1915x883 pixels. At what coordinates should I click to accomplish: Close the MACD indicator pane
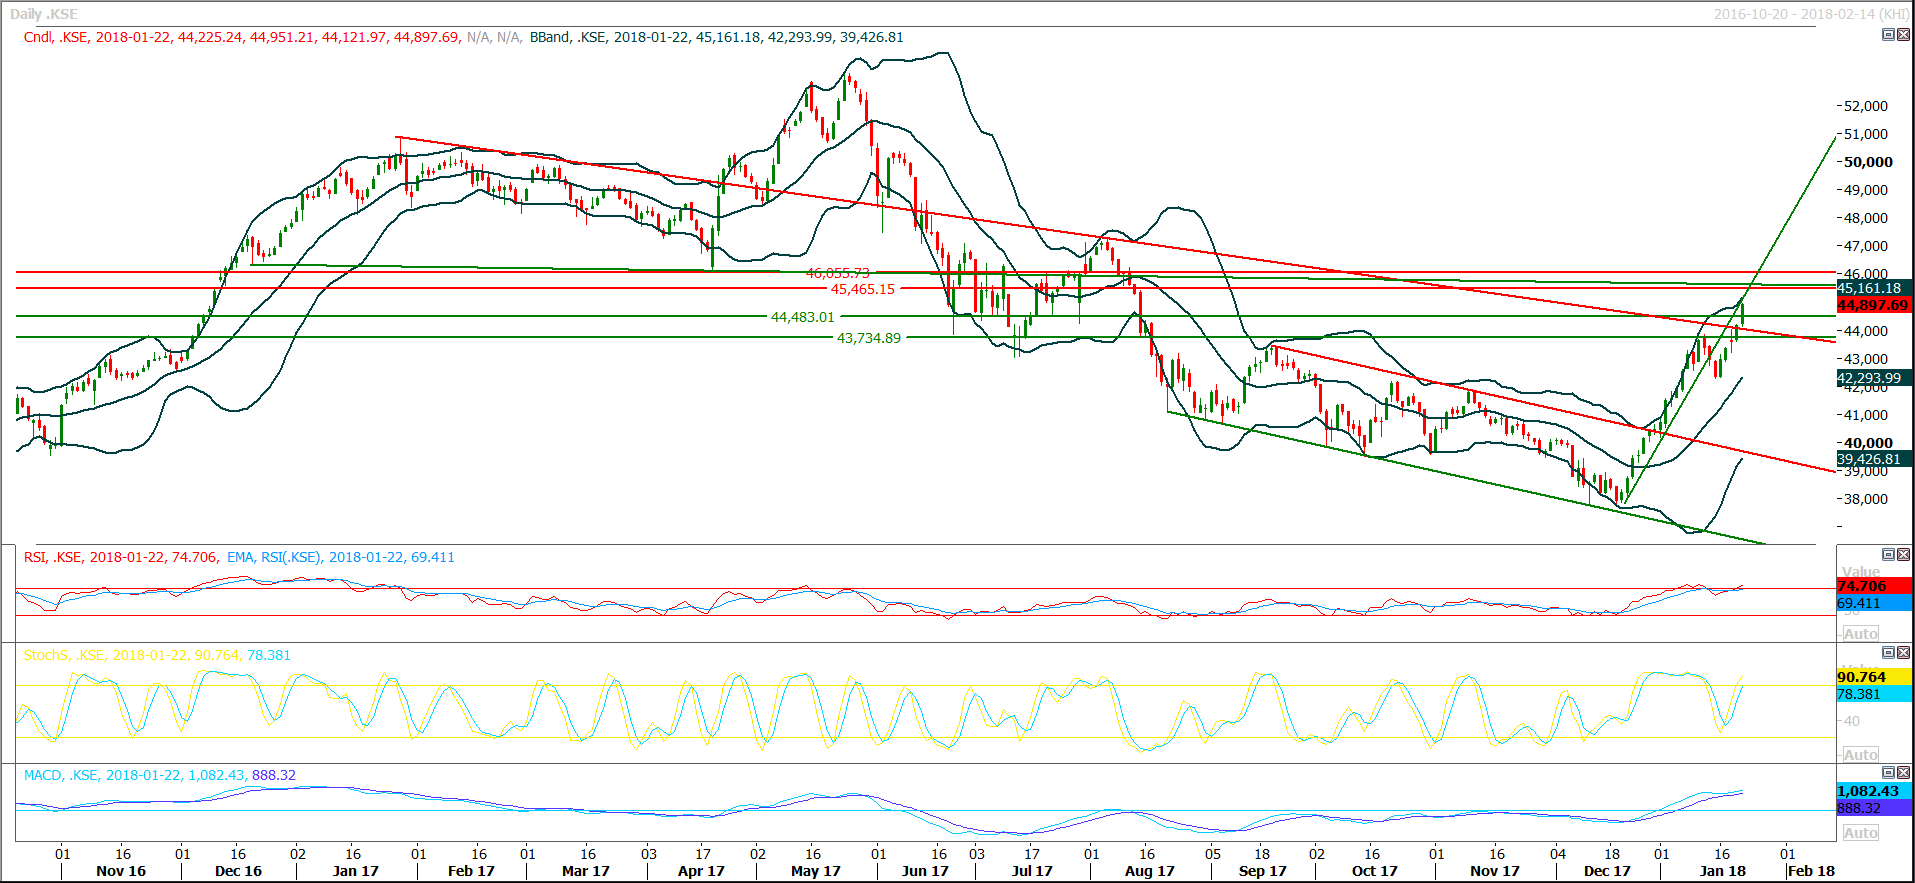pyautogui.click(x=1903, y=772)
